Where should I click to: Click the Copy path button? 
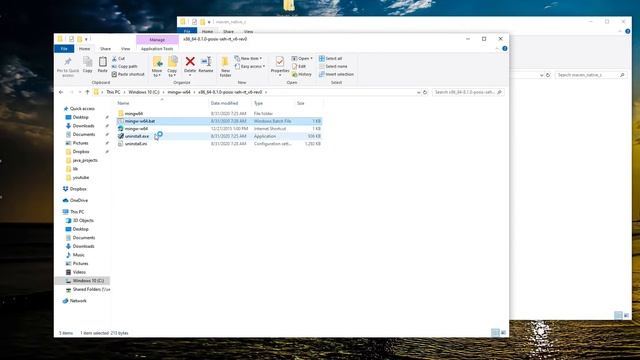tap(124, 67)
